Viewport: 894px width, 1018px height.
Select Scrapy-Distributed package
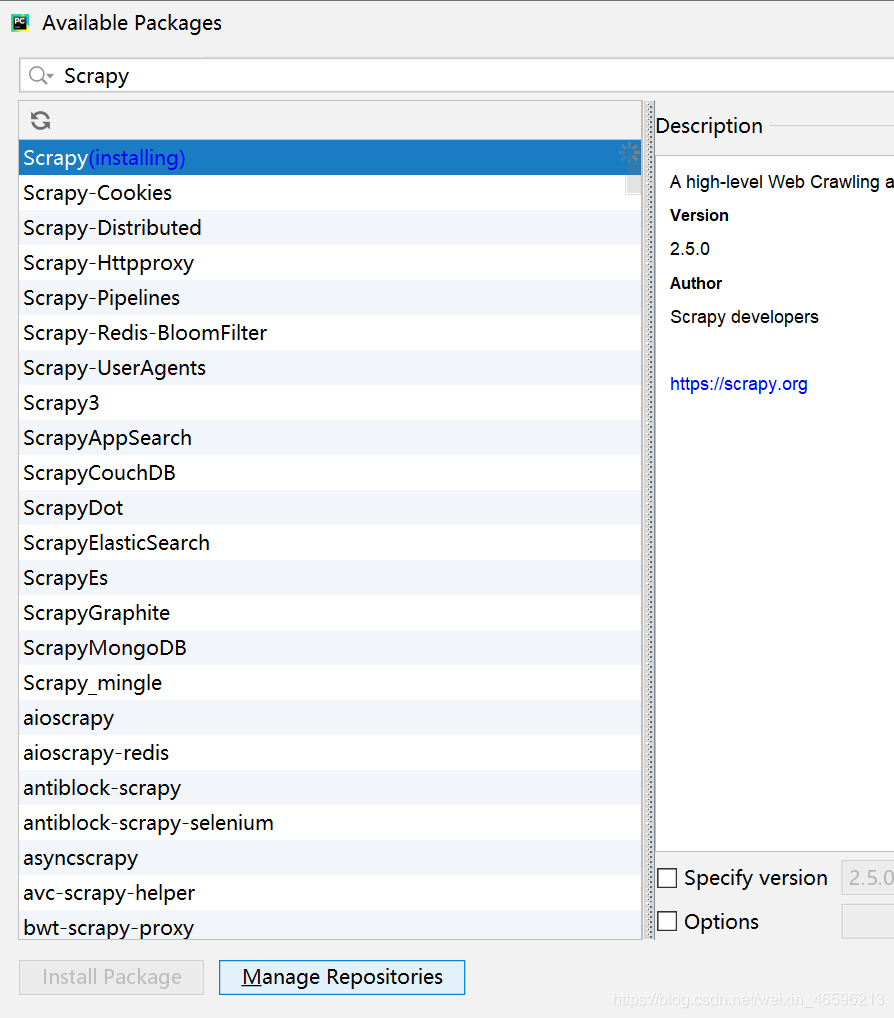coord(330,228)
